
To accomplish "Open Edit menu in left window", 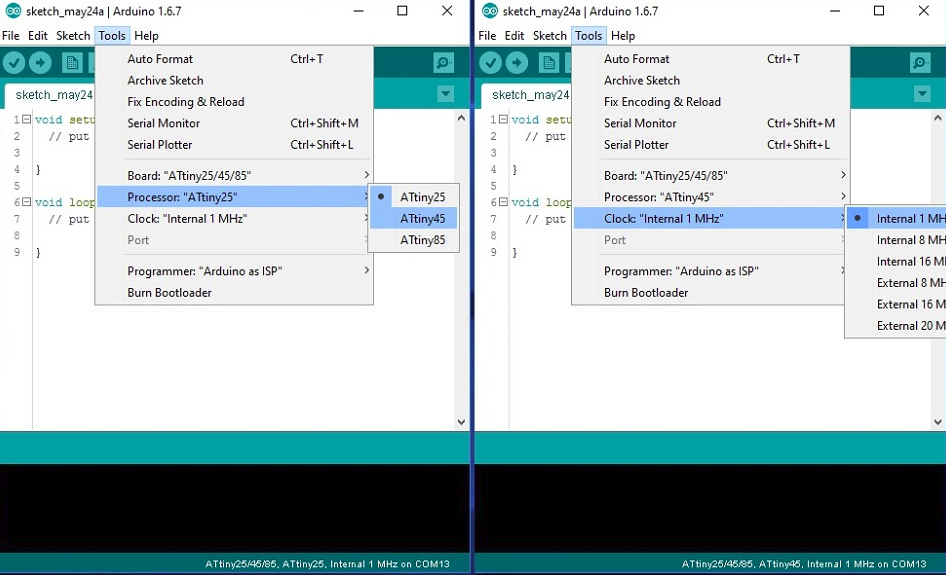I will point(37,36).
